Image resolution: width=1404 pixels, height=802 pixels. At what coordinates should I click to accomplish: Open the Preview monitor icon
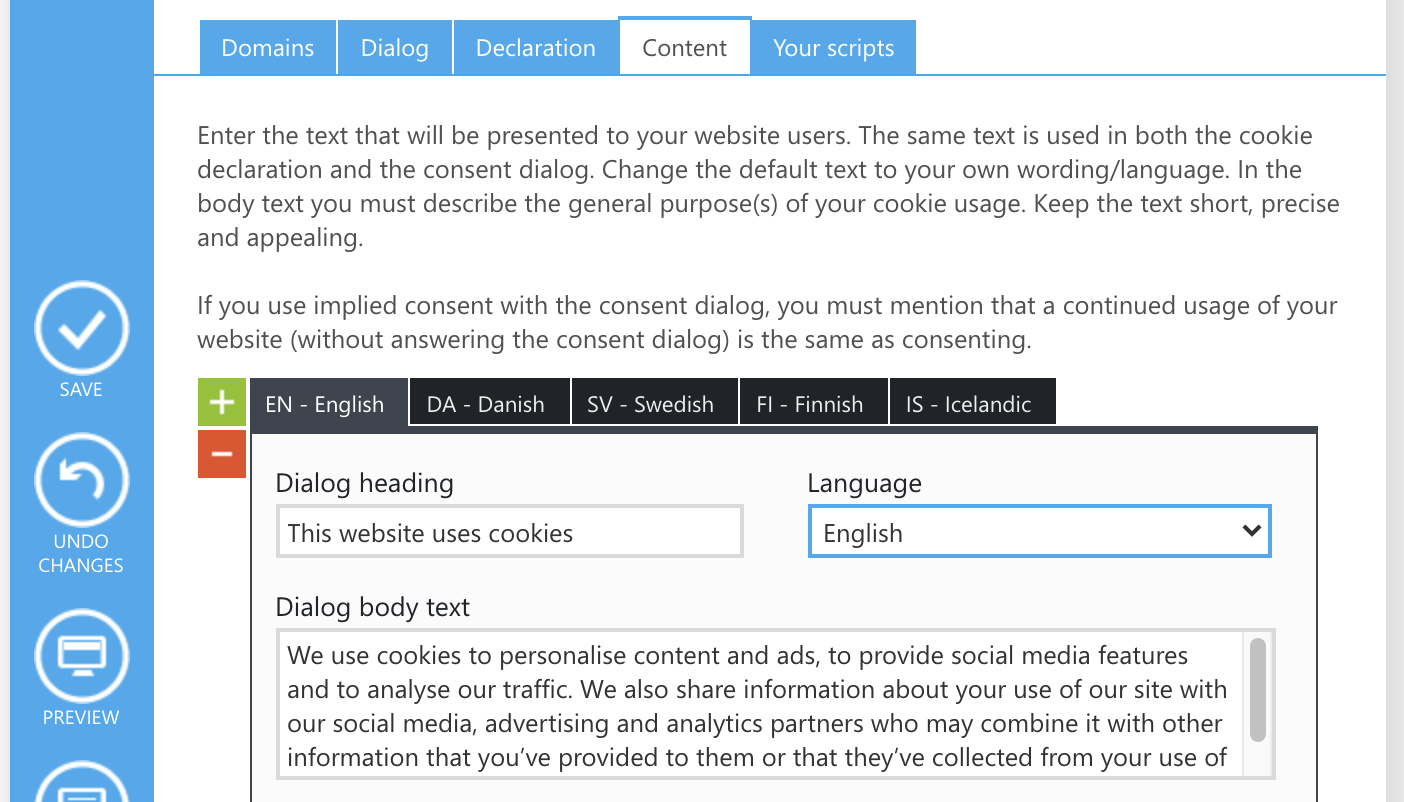81,656
